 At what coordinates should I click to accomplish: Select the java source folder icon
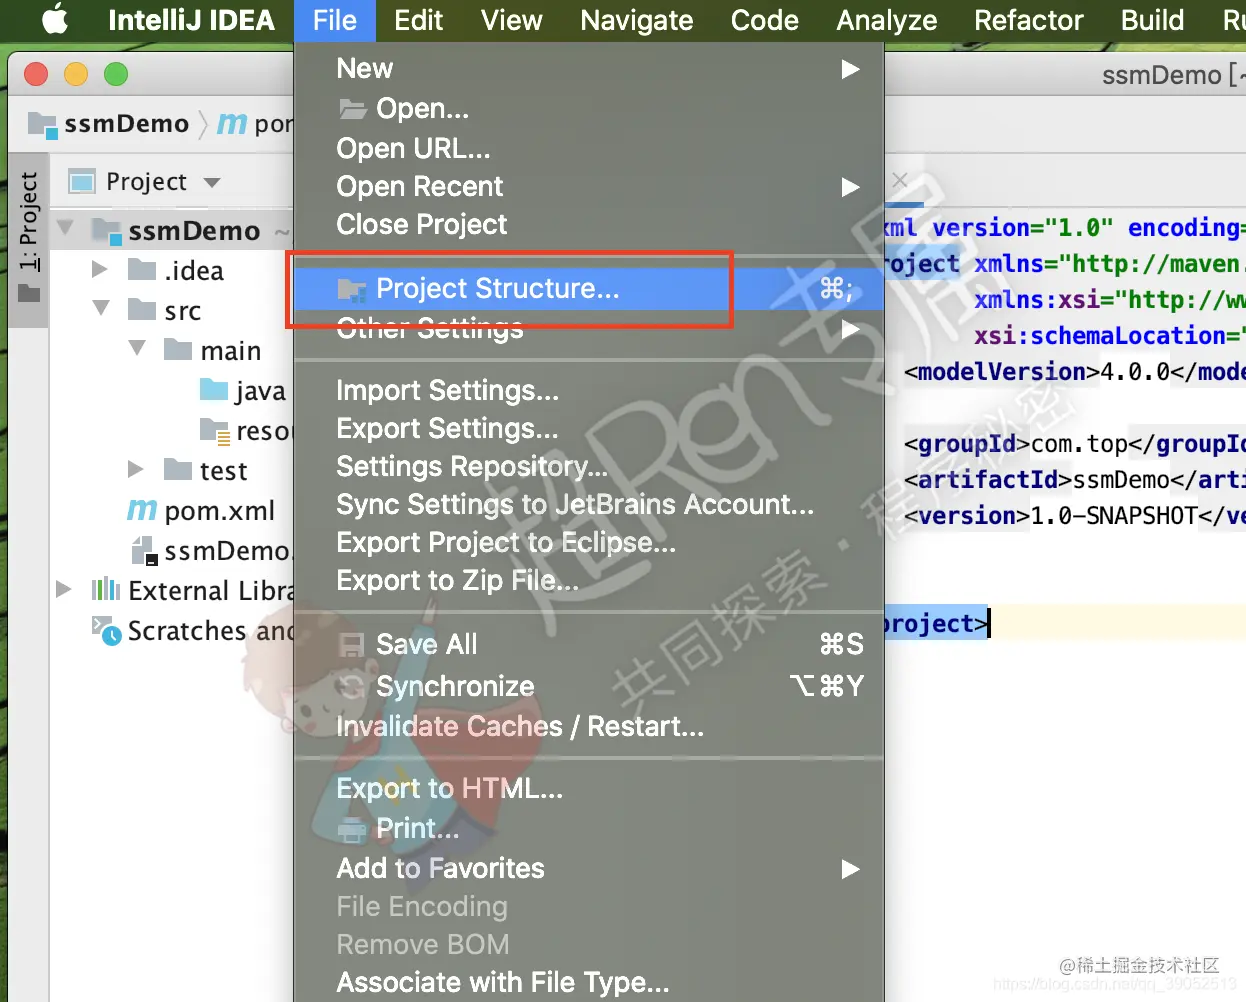[214, 389]
